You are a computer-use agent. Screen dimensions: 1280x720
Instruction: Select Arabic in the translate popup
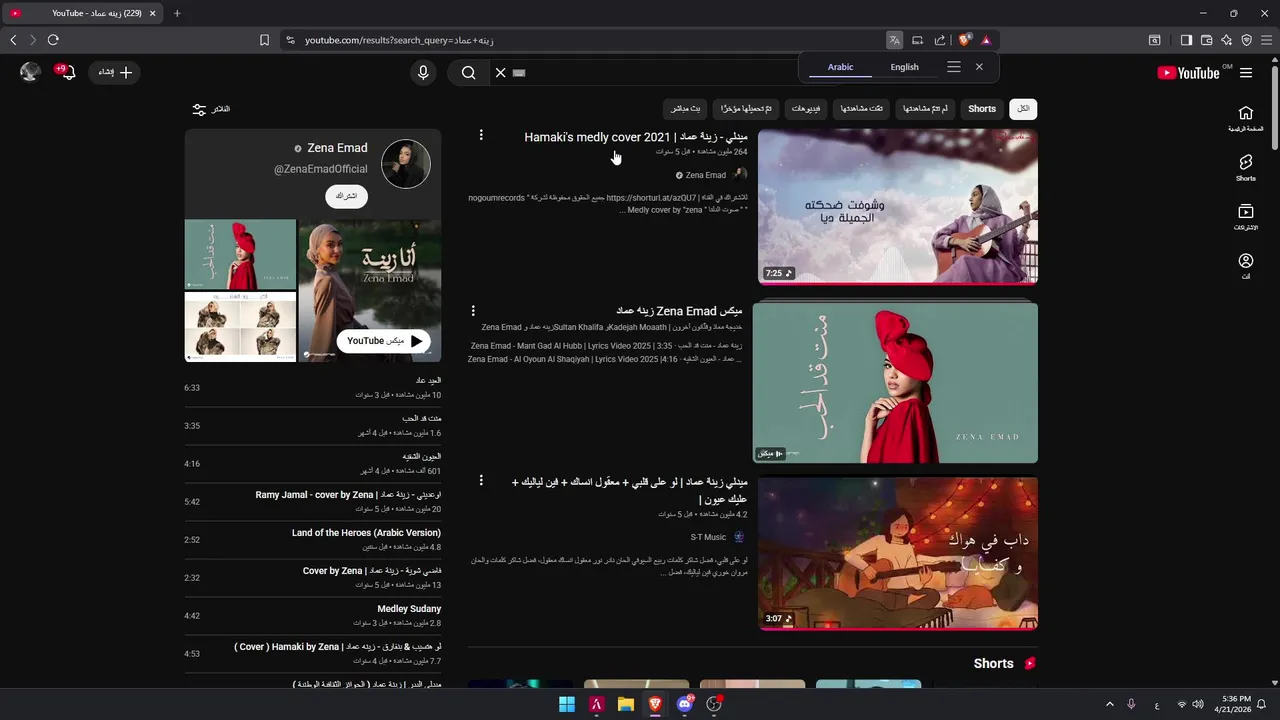coord(840,67)
